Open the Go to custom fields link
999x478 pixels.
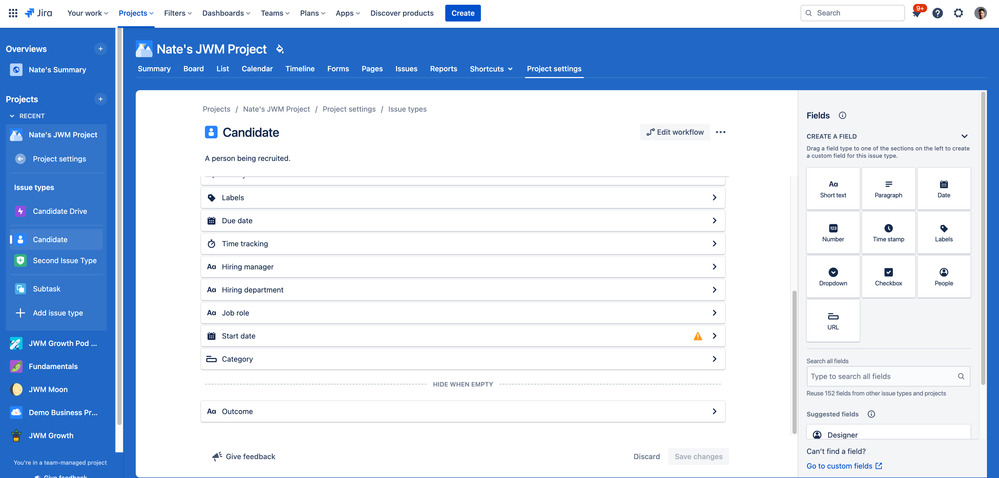pyautogui.click(x=844, y=466)
